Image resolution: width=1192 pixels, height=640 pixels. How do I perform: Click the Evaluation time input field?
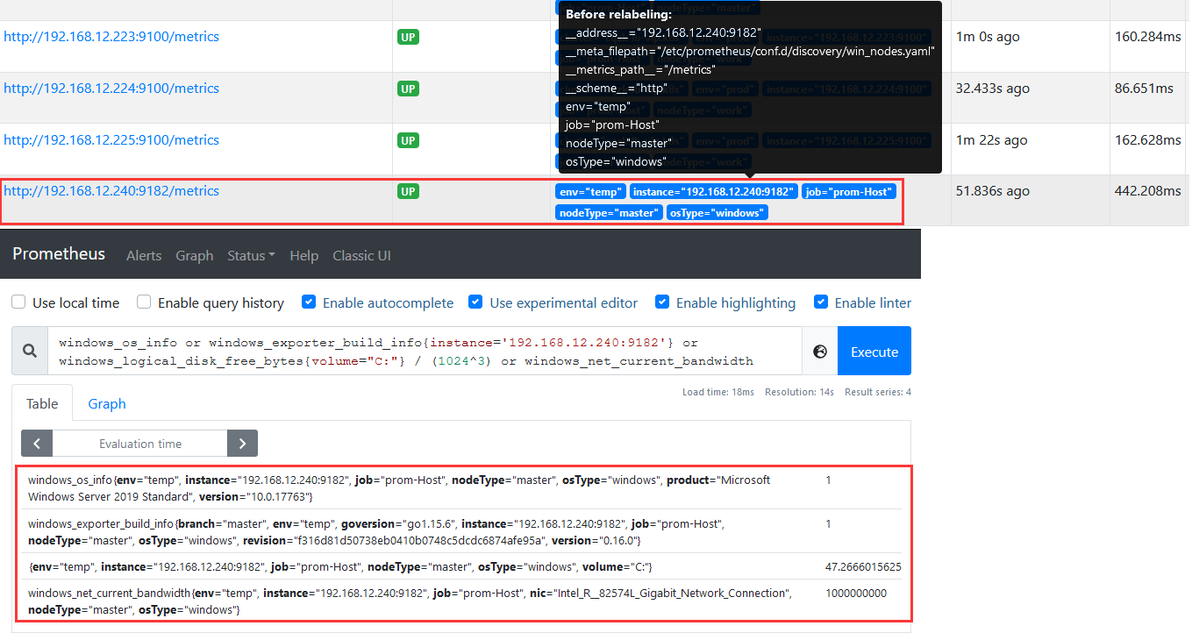pos(140,443)
